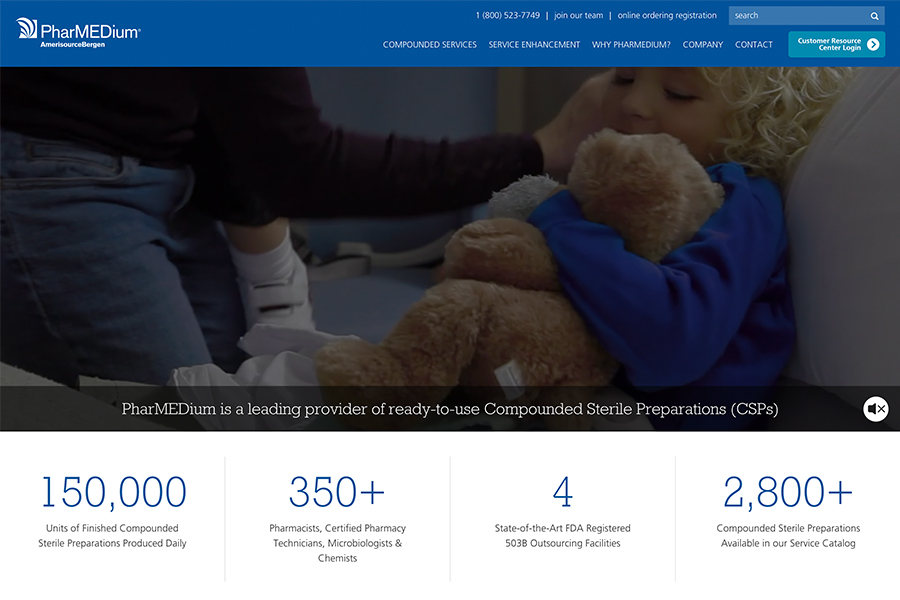
Task: Click the 2,800+ statistic number
Action: coord(788,492)
